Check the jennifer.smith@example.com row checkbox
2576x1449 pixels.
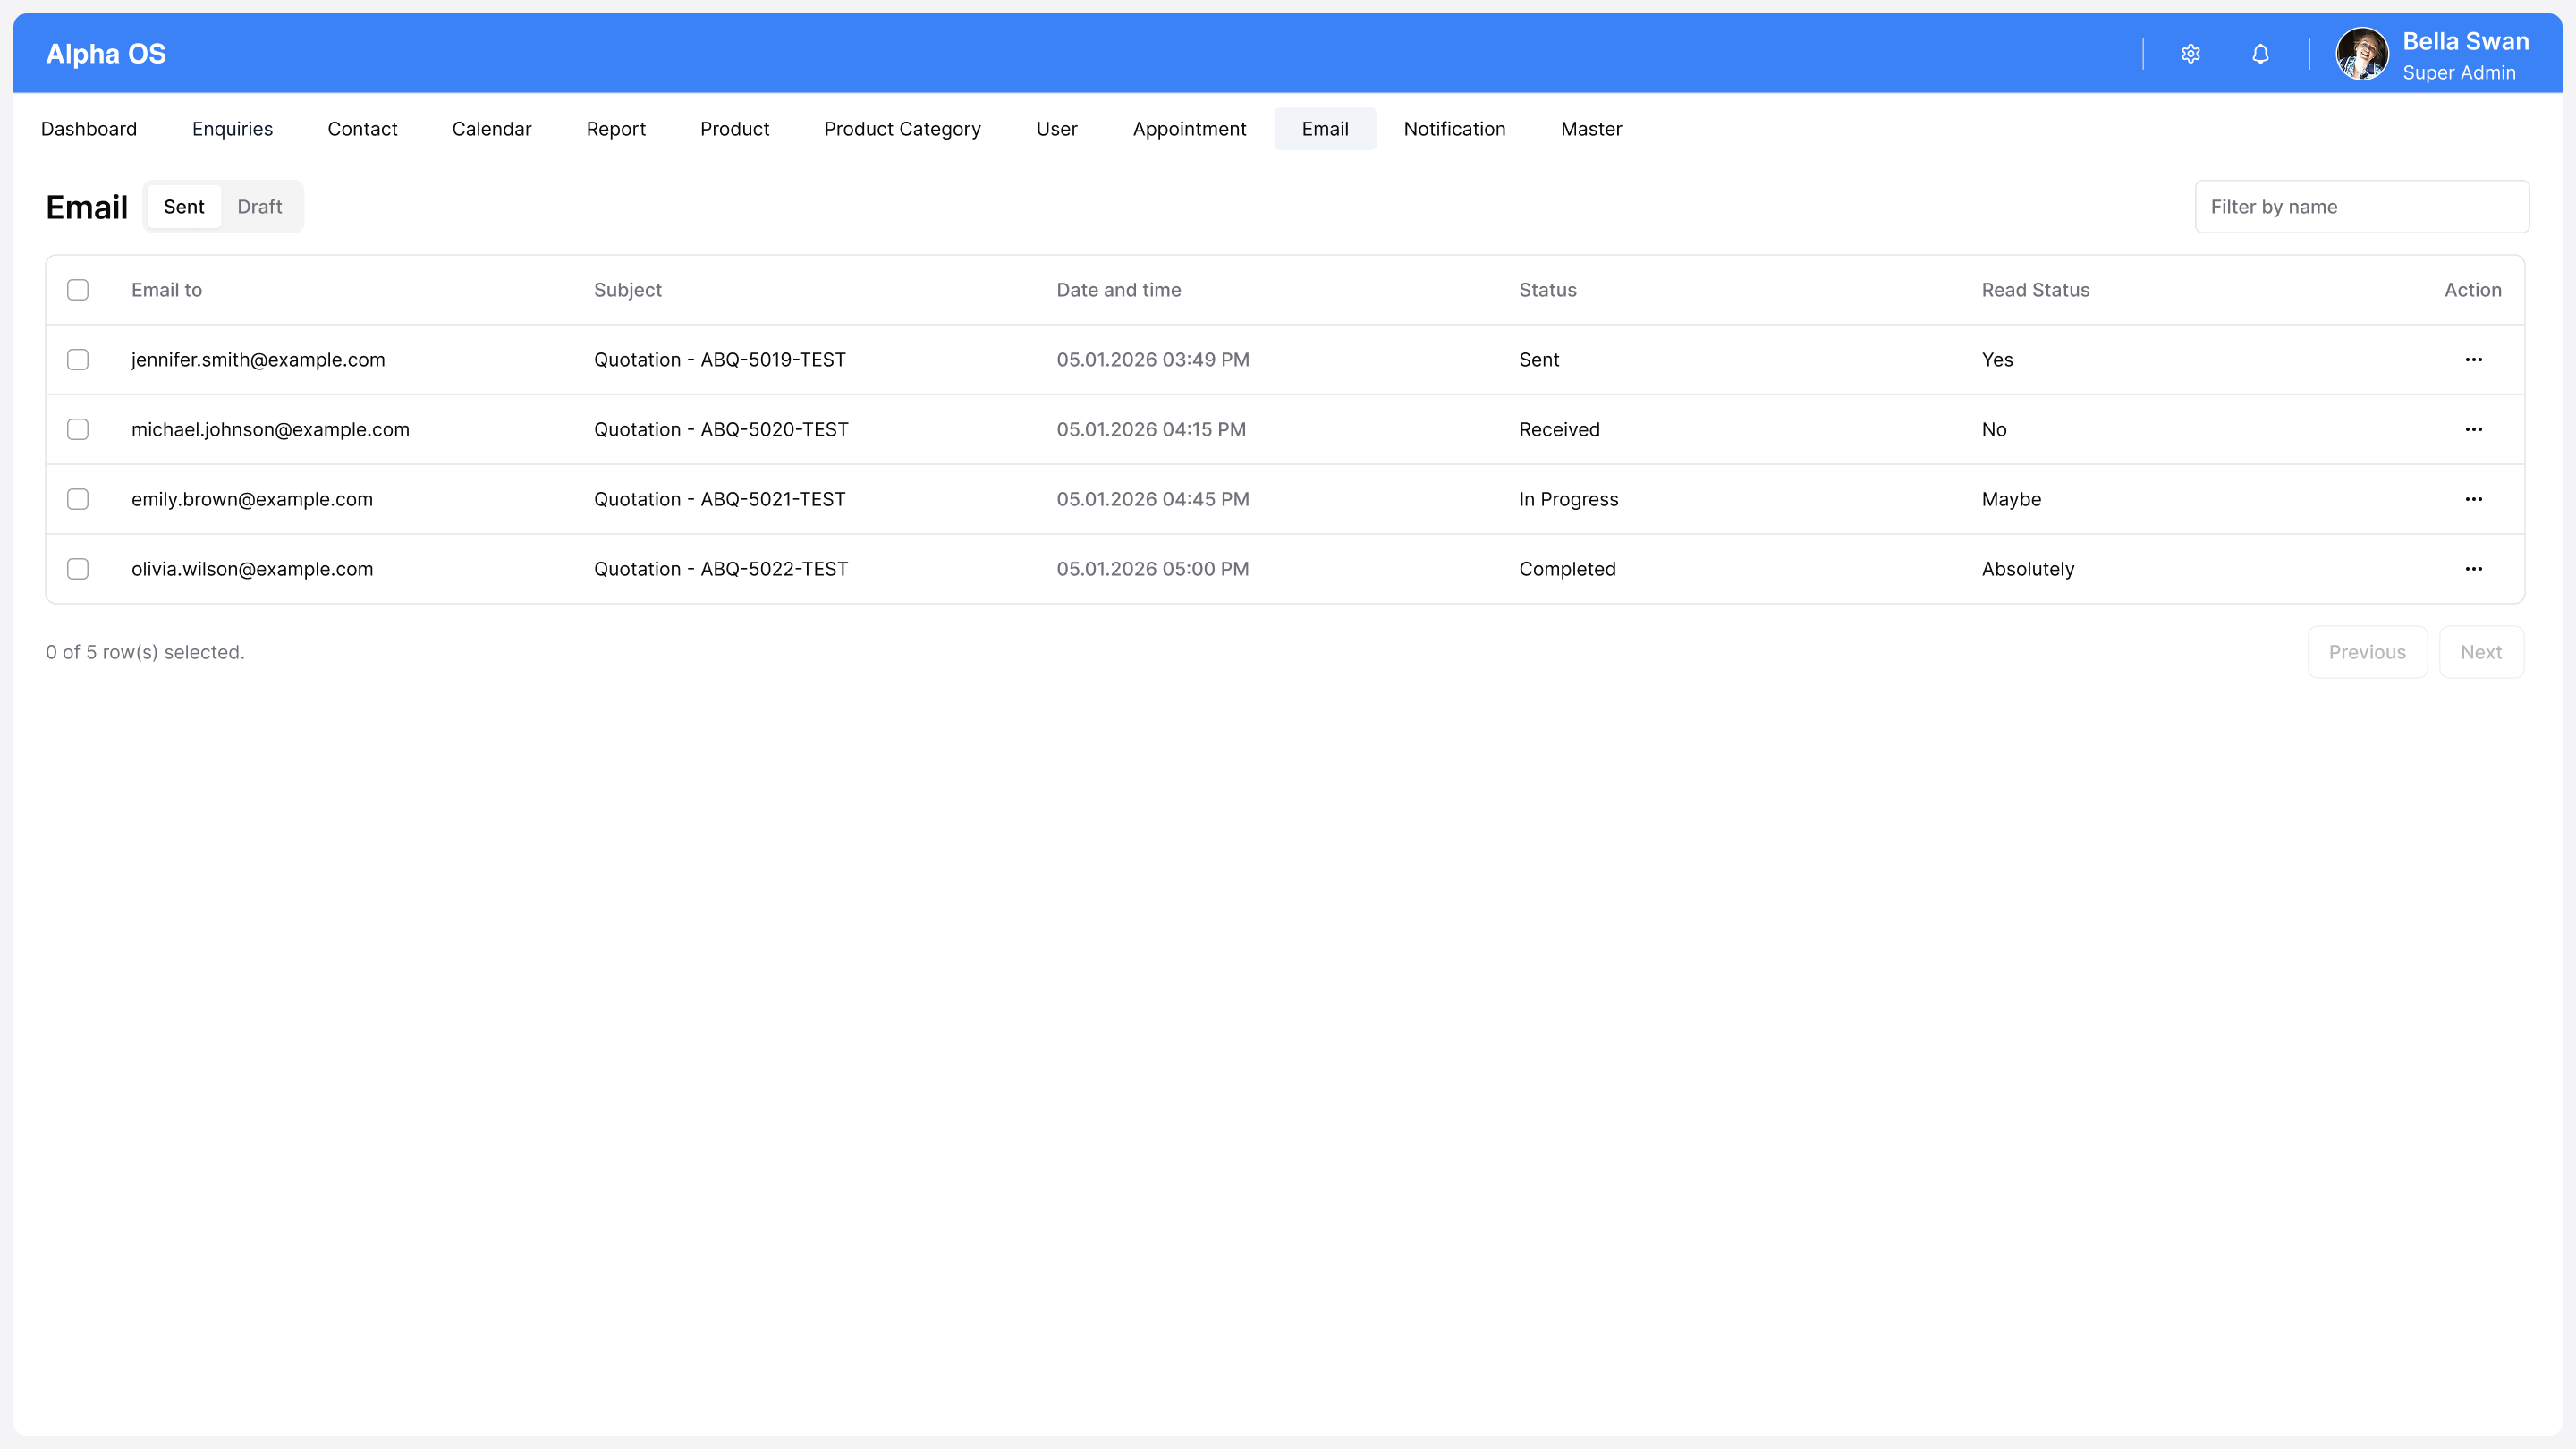pyautogui.click(x=78, y=360)
